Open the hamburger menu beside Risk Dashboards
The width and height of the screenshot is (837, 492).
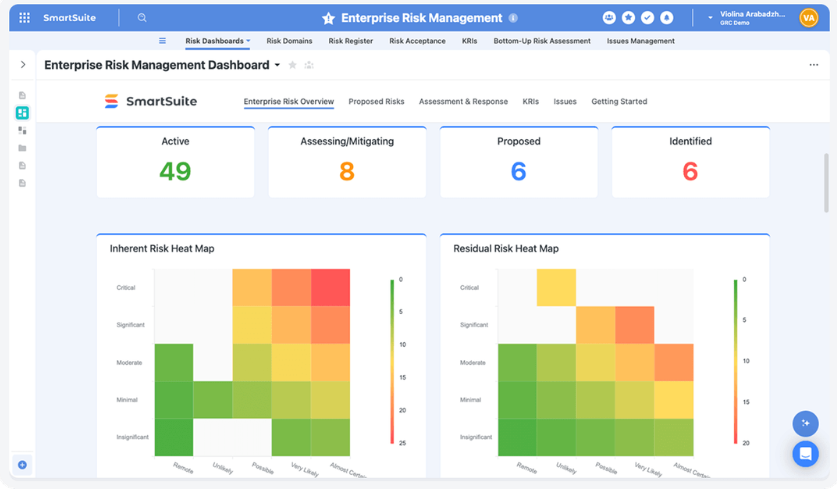162,41
